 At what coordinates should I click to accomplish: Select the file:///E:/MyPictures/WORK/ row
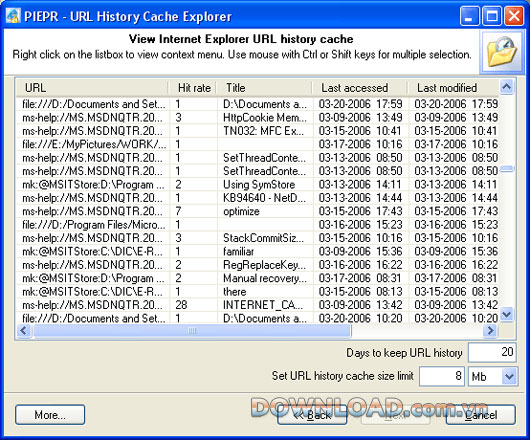click(258, 144)
